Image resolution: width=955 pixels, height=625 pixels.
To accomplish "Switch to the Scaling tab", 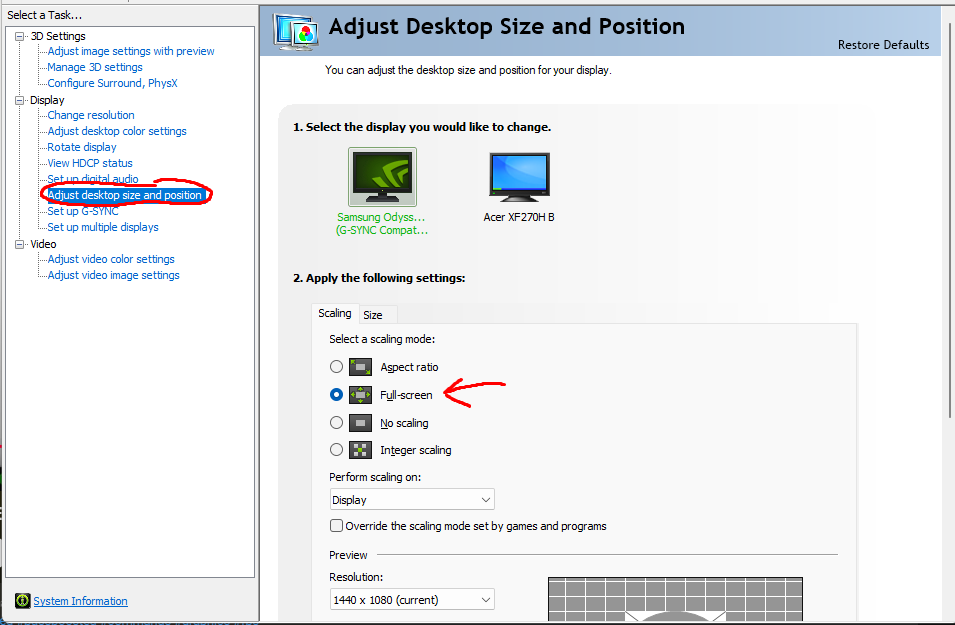I will (x=335, y=314).
